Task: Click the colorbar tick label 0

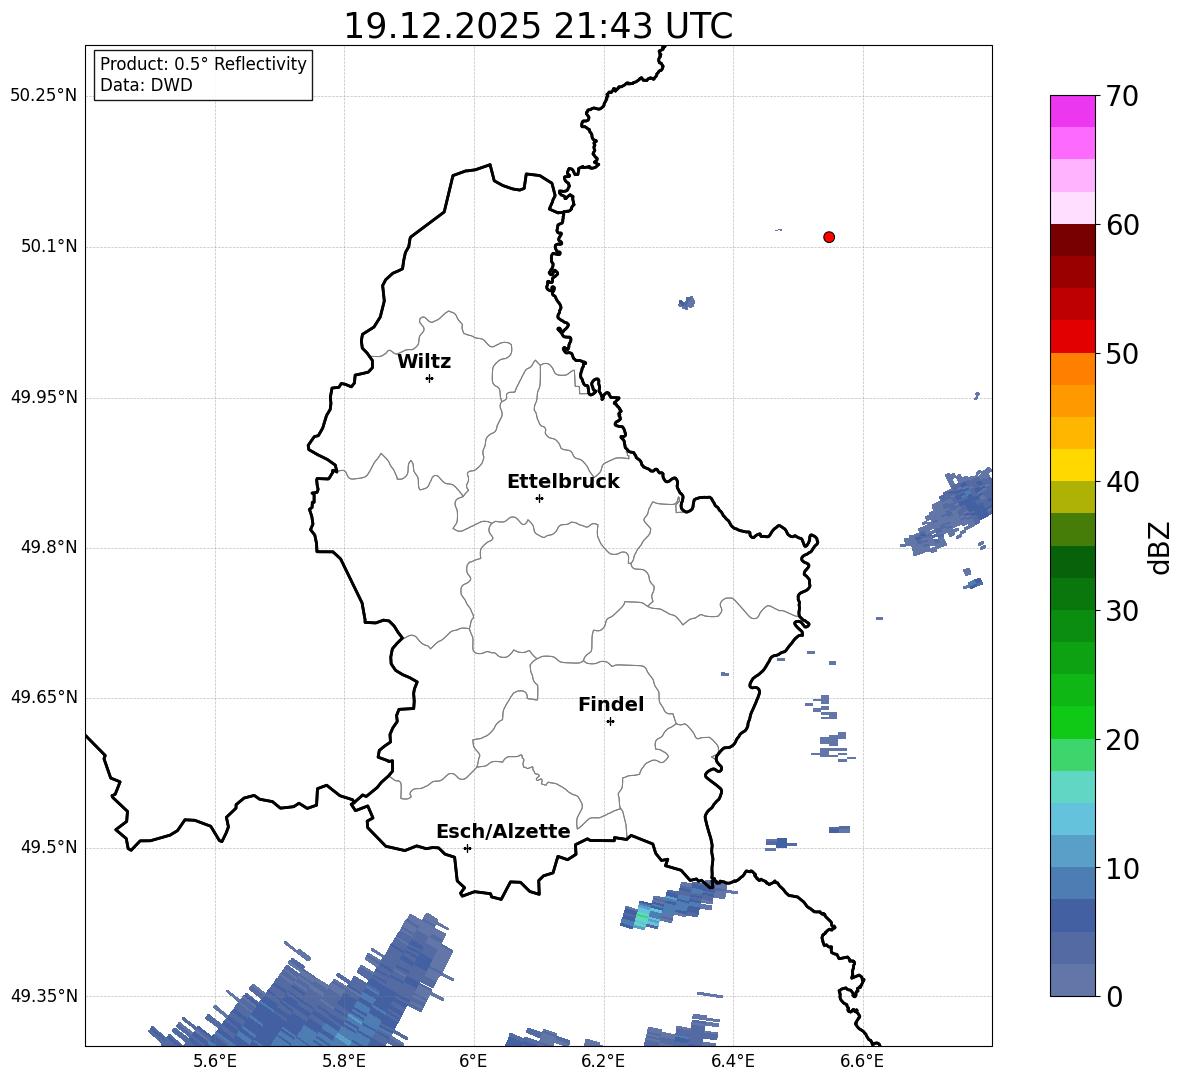Action: pyautogui.click(x=1114, y=997)
